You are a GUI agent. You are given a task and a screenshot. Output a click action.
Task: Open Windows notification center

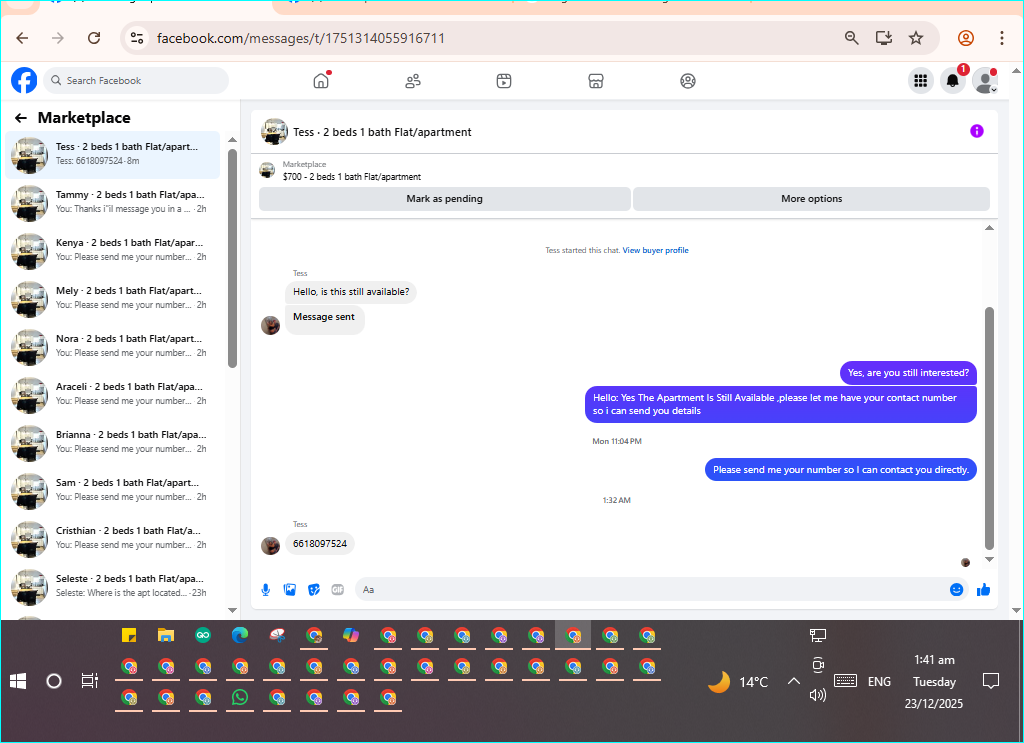[x=991, y=682]
